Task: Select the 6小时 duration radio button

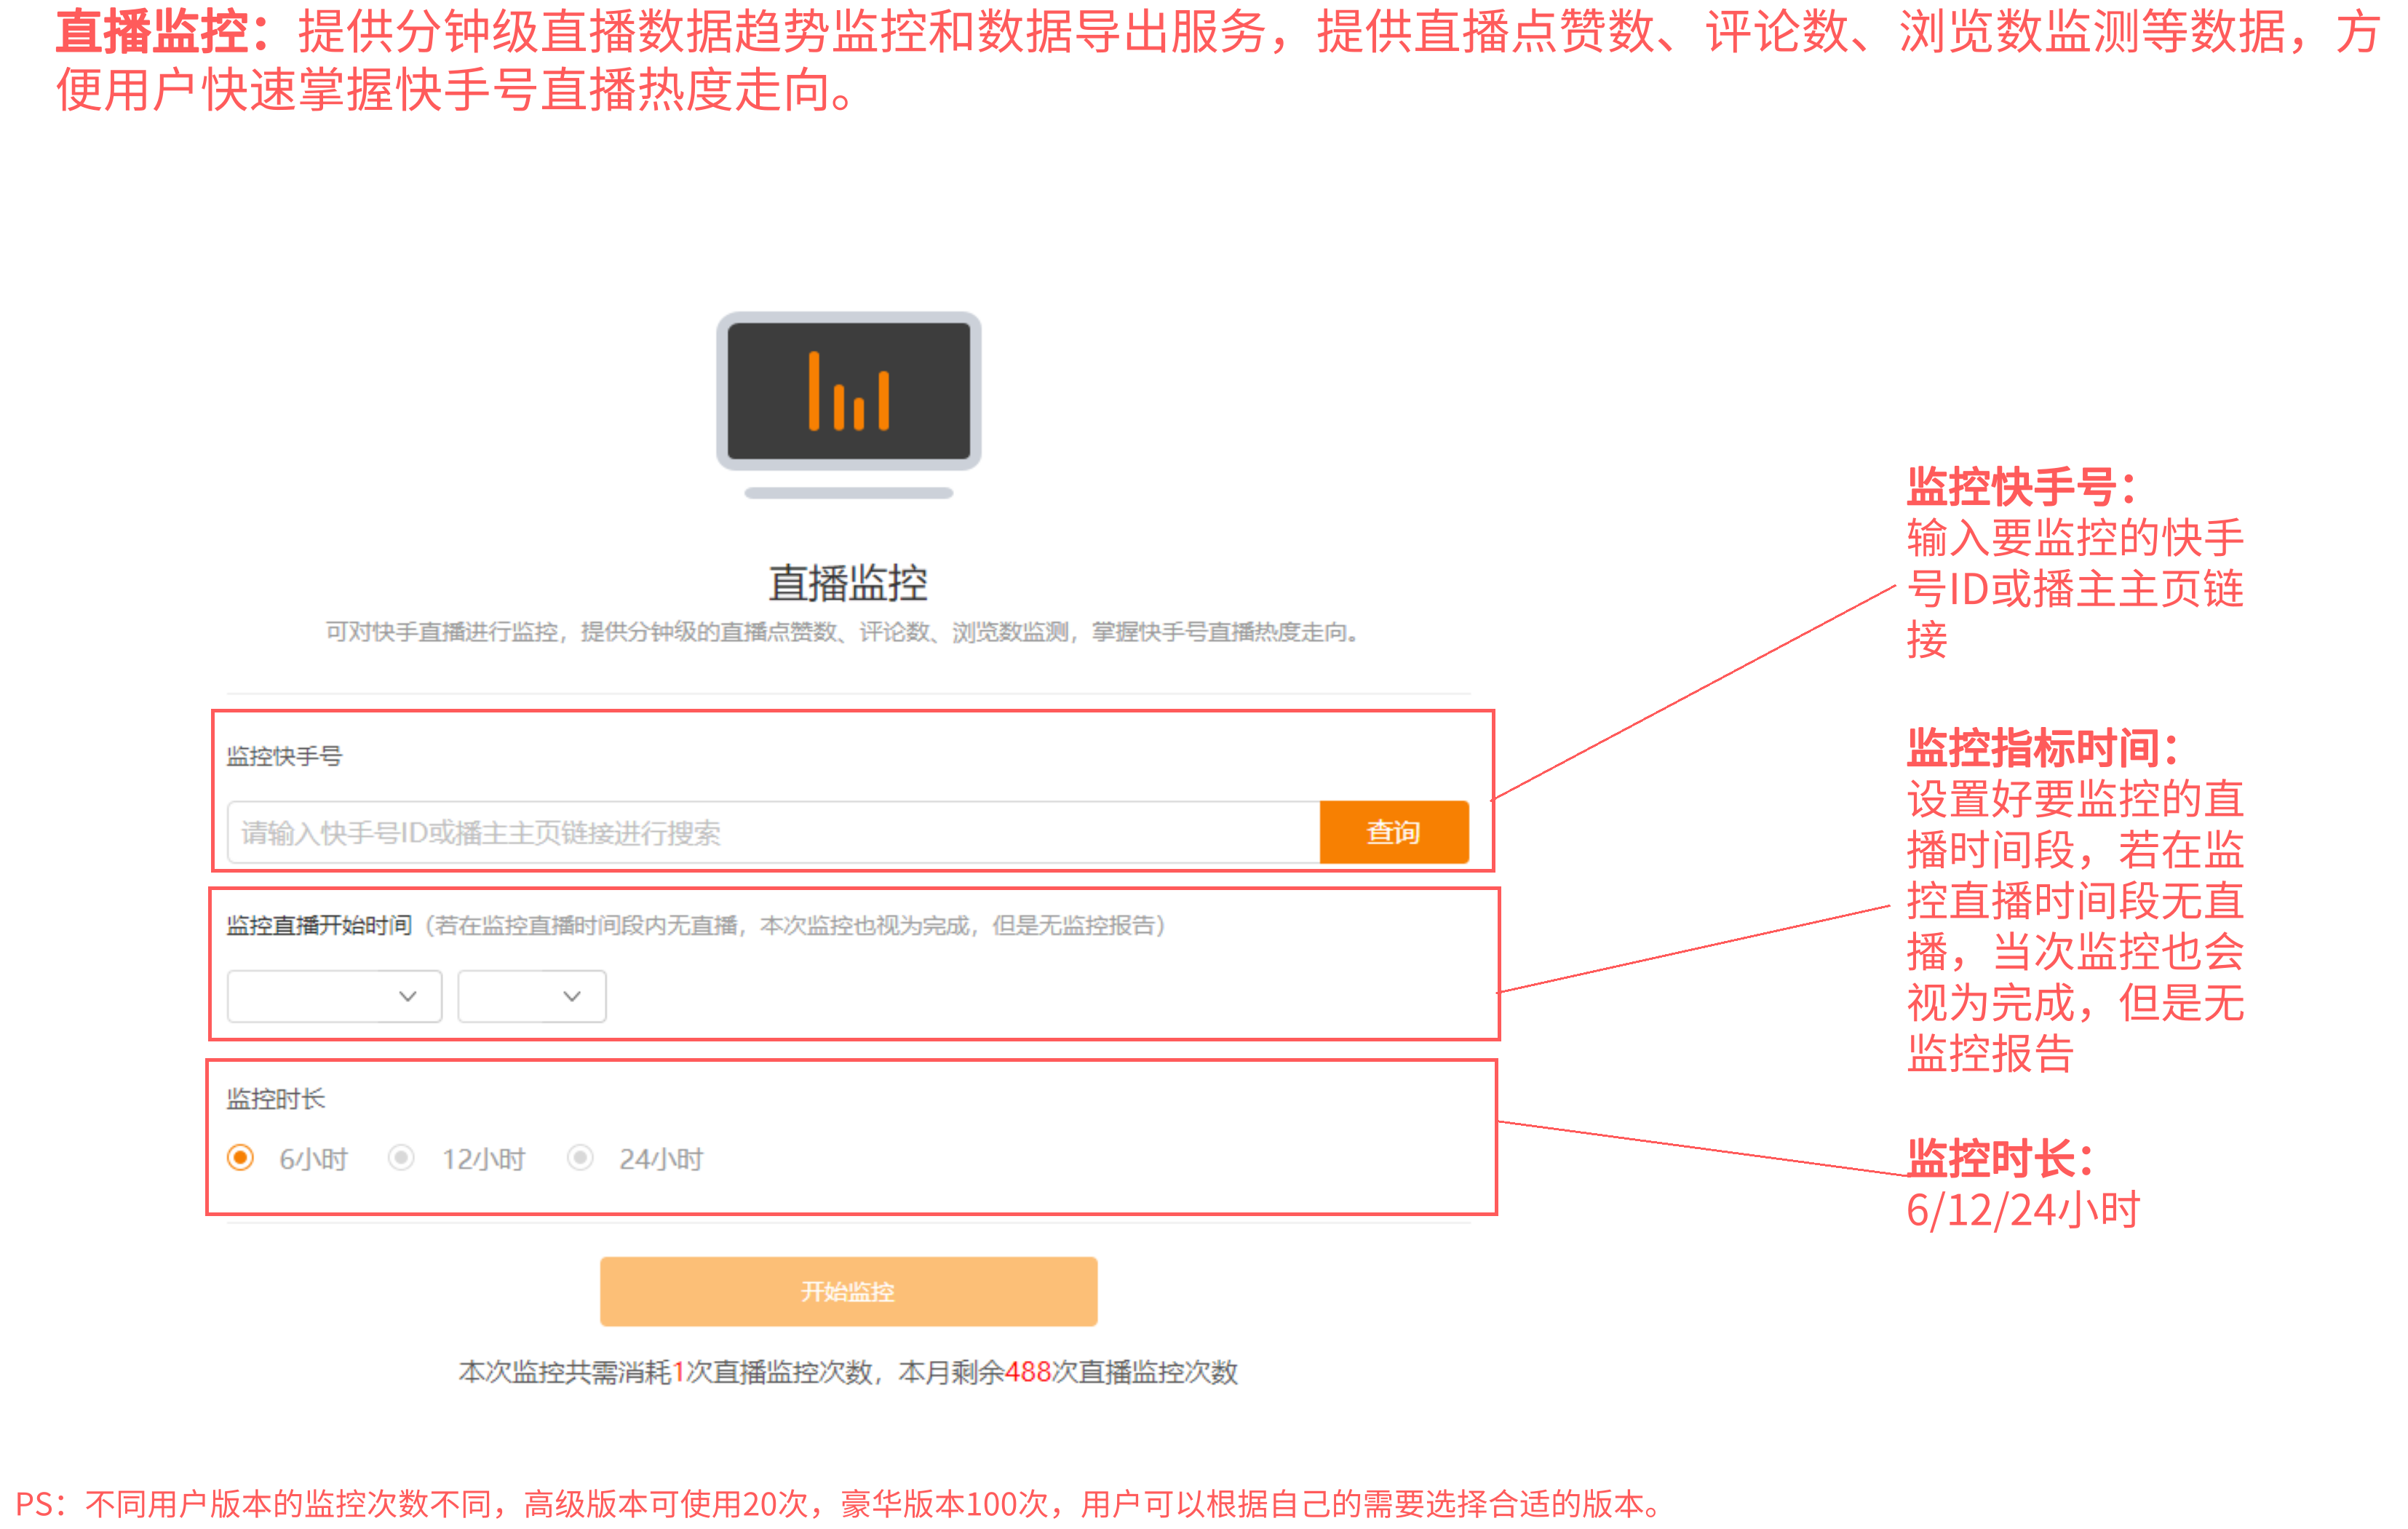Action: (240, 1158)
